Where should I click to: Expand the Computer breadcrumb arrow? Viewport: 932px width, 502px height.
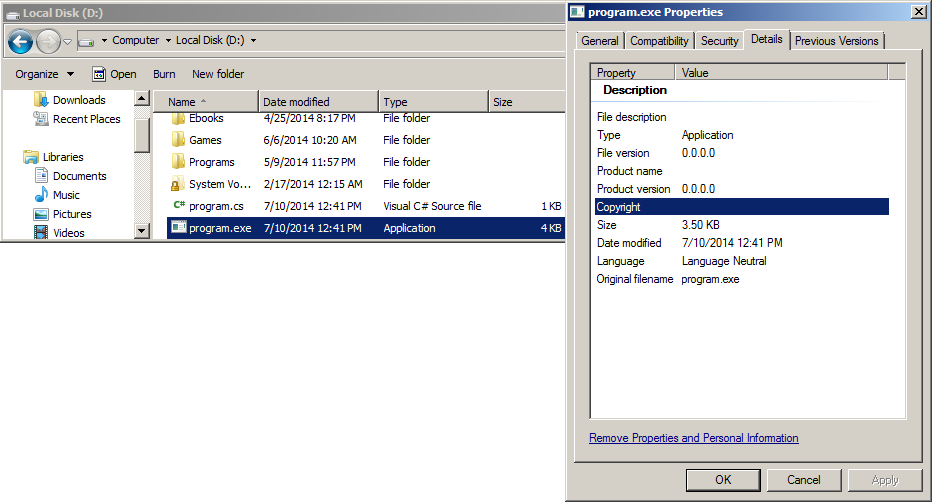[168, 41]
